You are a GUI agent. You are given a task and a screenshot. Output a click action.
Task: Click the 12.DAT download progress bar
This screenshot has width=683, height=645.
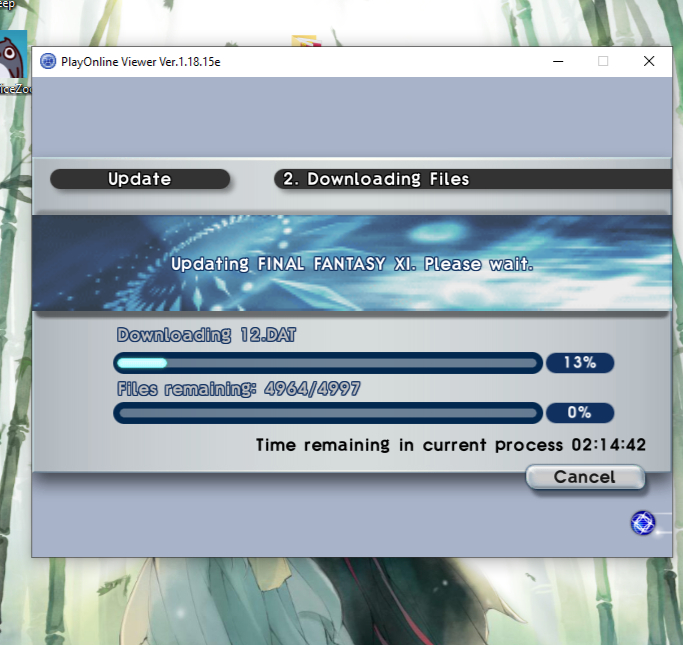point(328,362)
